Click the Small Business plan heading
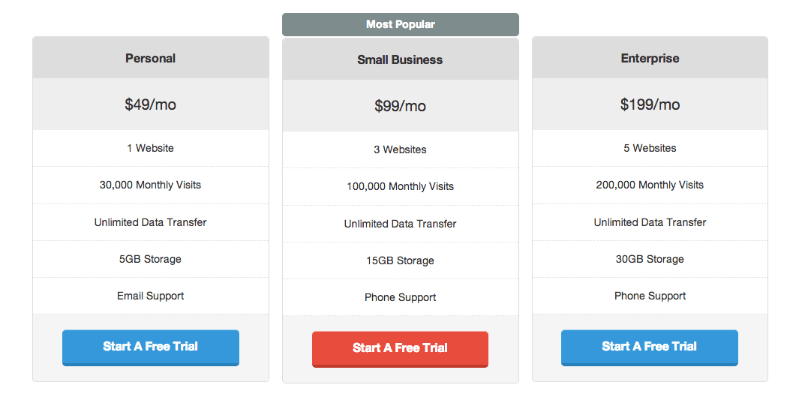 point(400,60)
